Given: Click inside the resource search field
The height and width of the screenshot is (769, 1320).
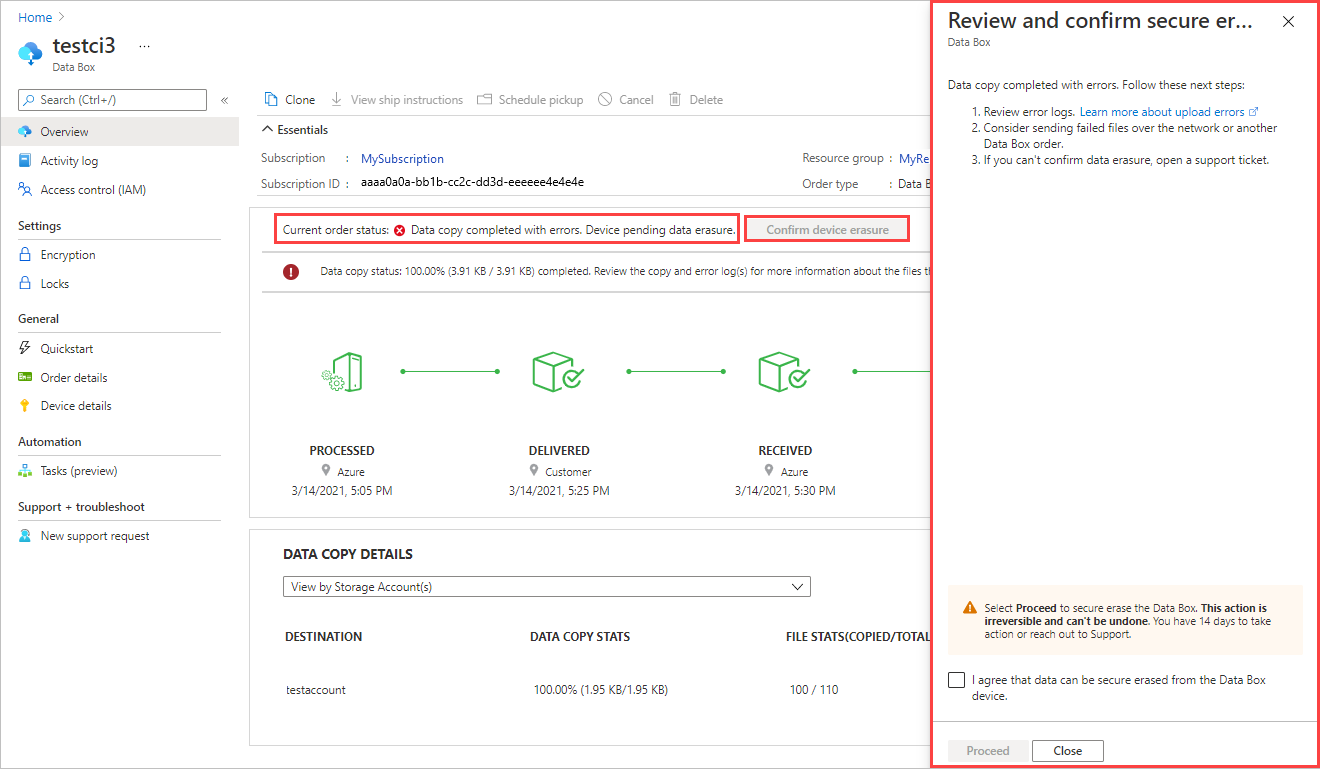Looking at the screenshot, I should click(x=111, y=99).
